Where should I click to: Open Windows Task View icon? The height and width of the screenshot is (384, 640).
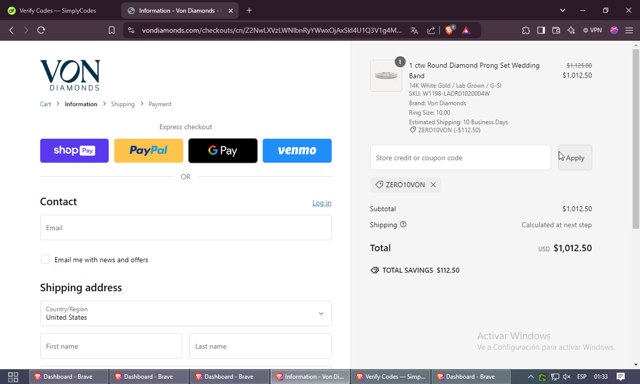[x=13, y=377]
